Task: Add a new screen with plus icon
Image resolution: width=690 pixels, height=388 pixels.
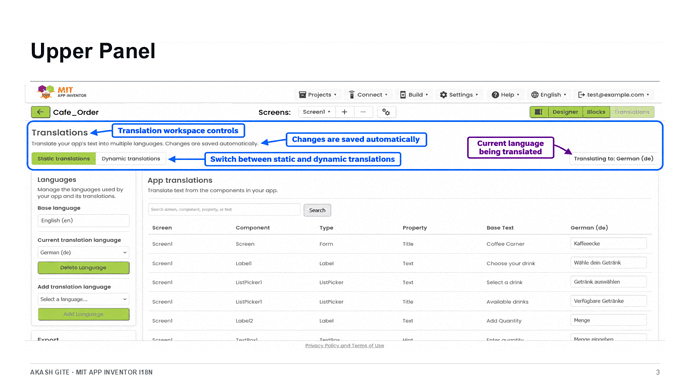Action: 345,112
